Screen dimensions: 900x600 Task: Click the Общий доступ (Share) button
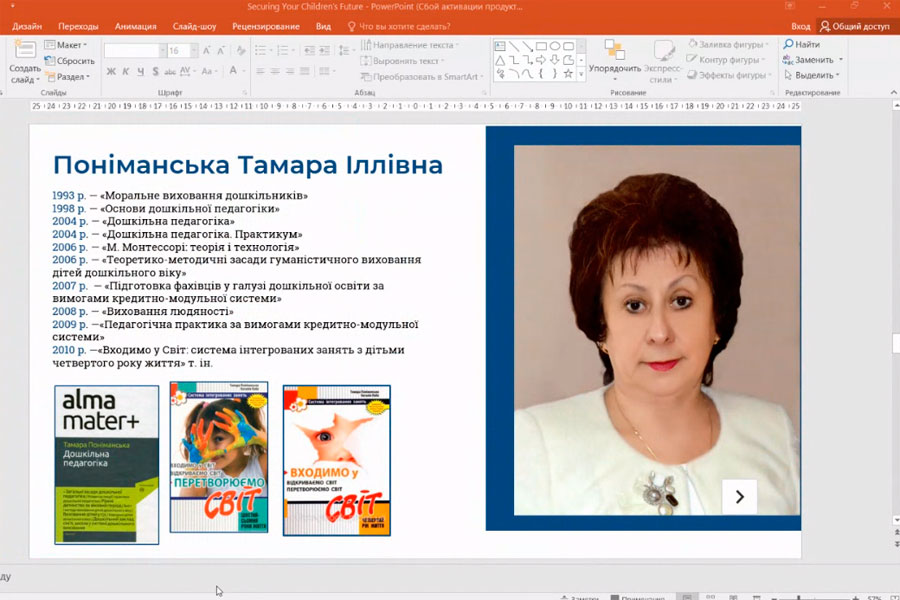coord(855,26)
